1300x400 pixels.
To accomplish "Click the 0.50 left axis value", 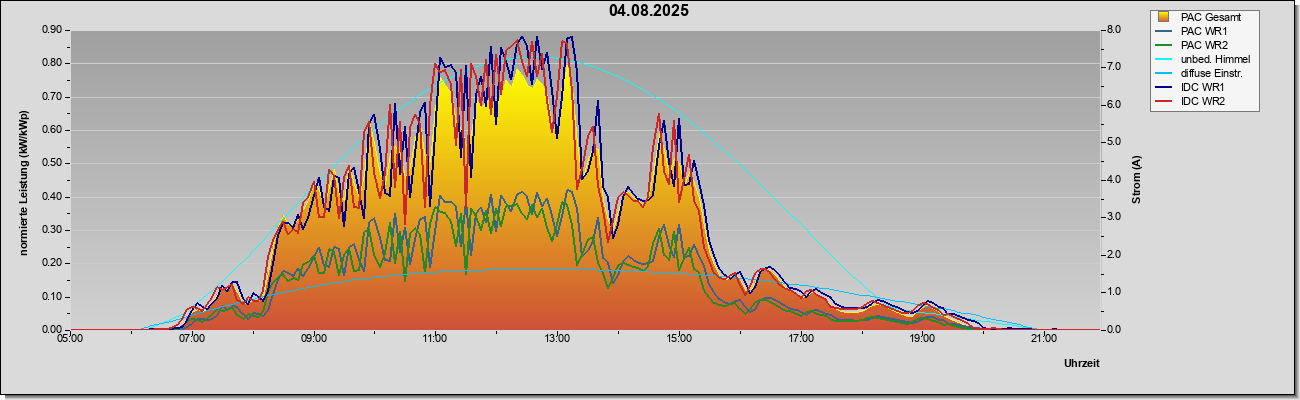I will pyautogui.click(x=52, y=163).
